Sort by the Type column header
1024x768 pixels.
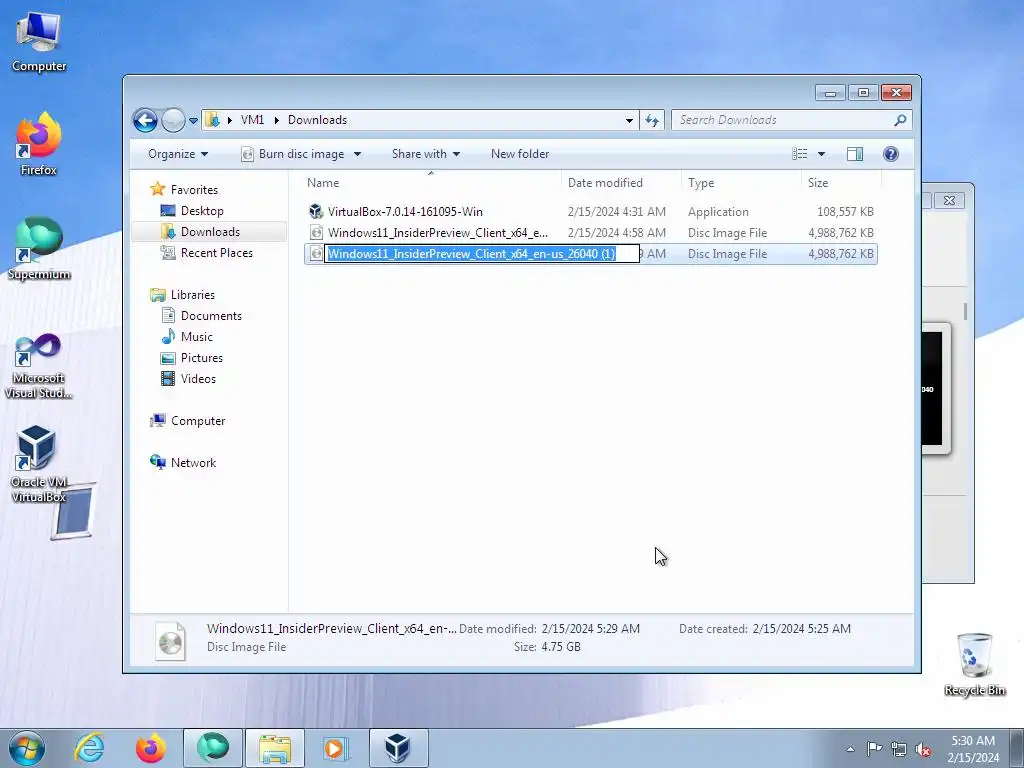(x=741, y=183)
